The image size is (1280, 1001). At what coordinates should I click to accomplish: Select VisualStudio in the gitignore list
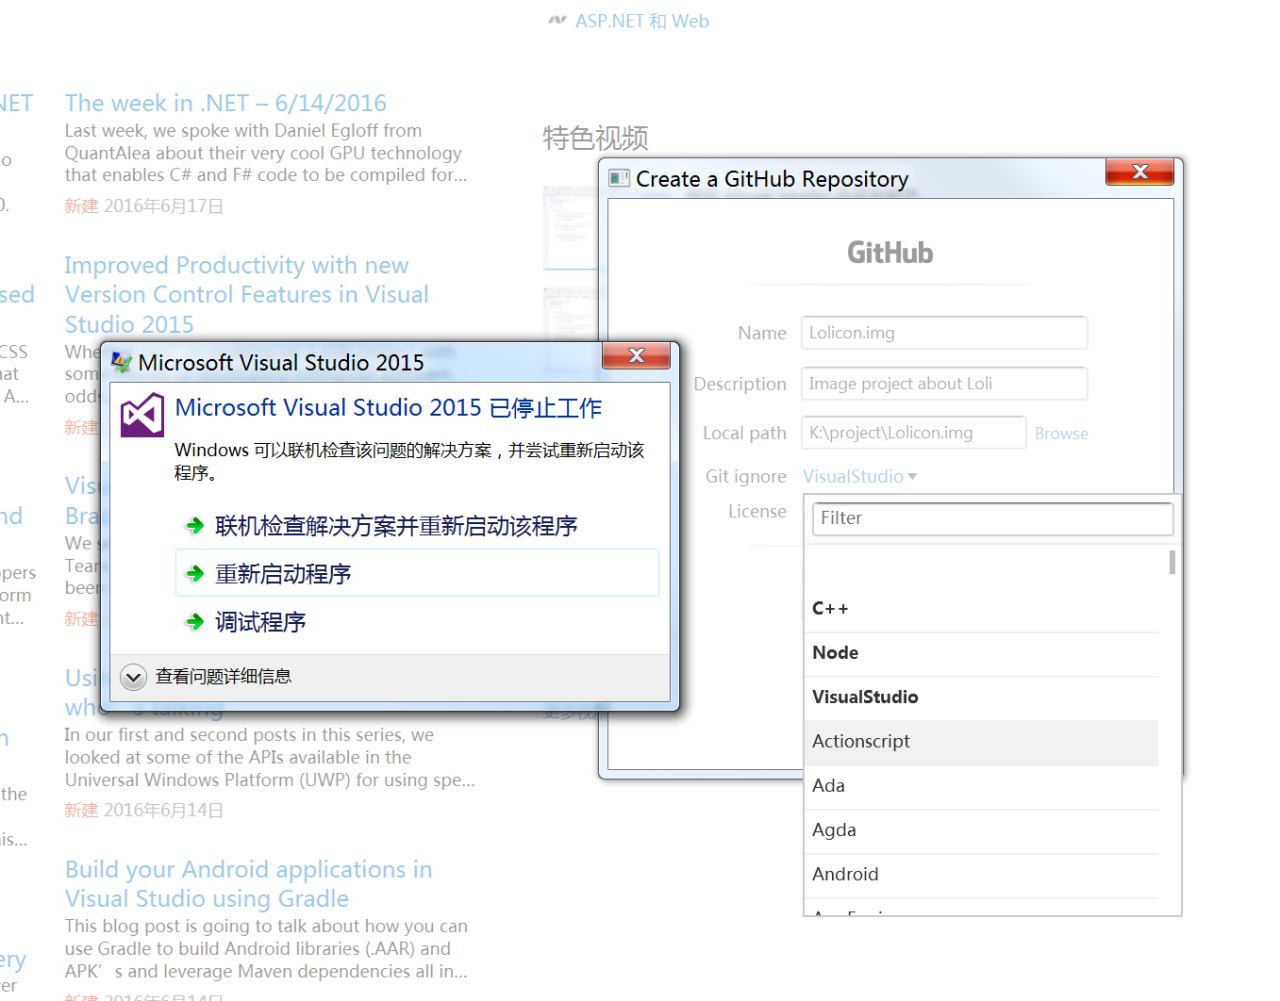click(x=981, y=697)
